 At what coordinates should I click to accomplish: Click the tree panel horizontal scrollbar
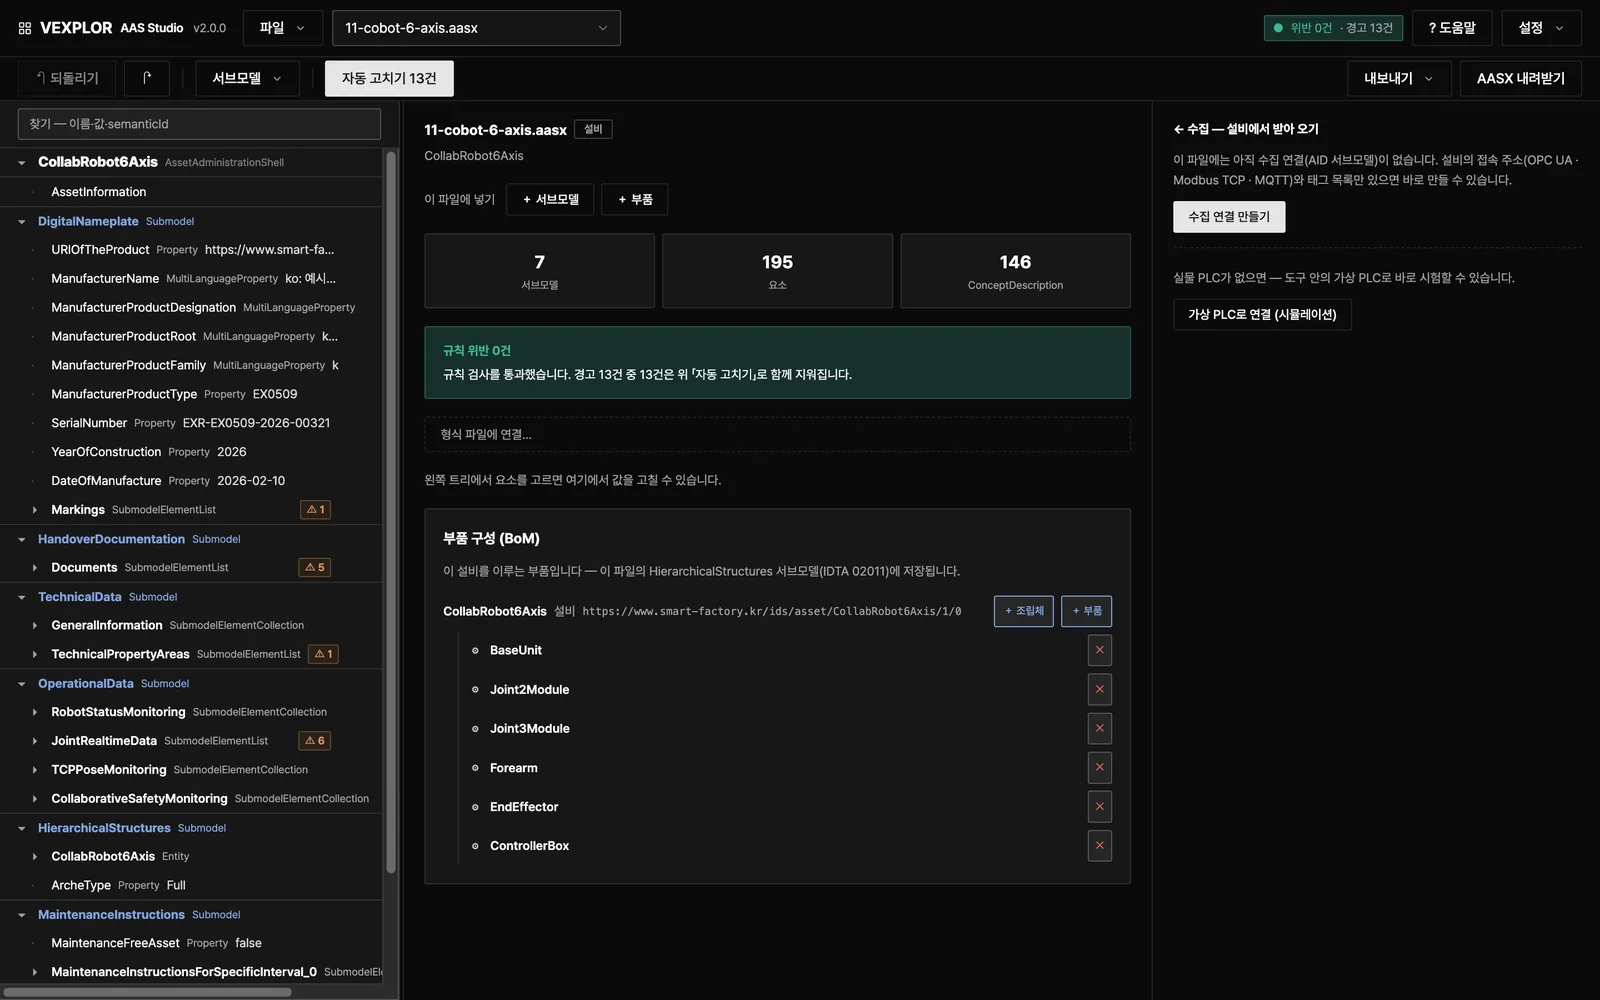point(147,992)
